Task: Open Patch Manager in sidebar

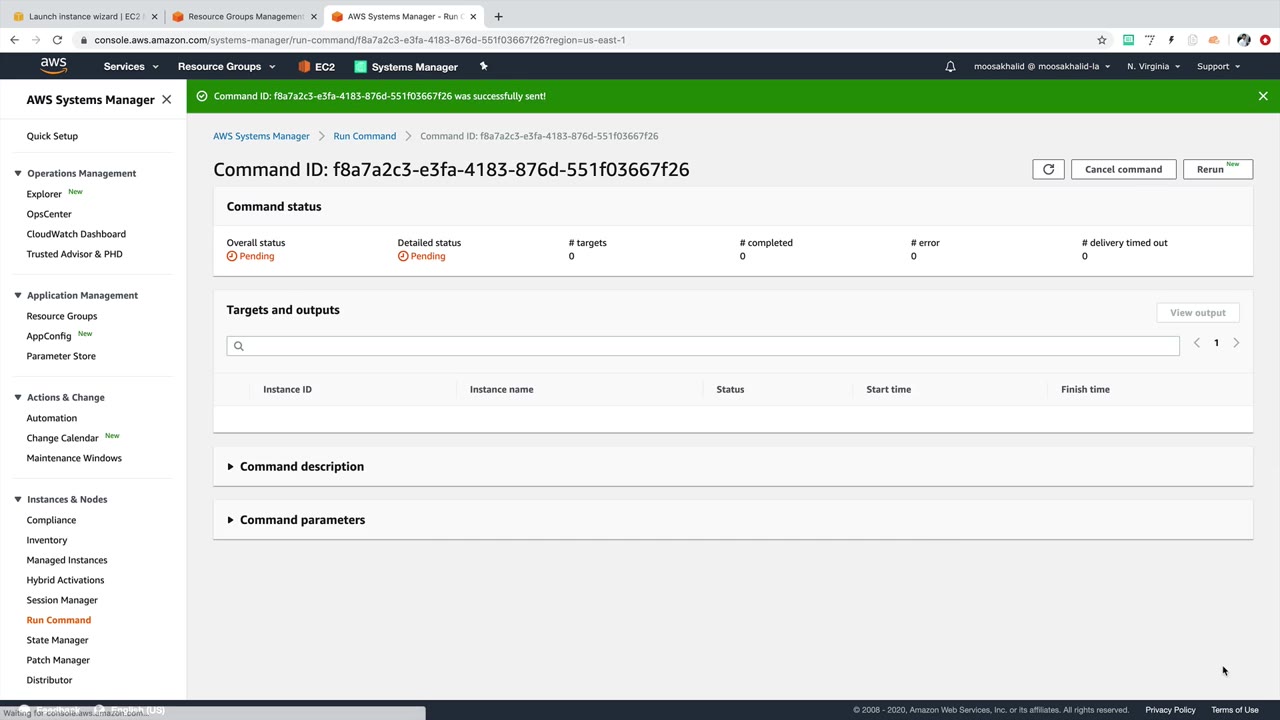Action: (58, 660)
